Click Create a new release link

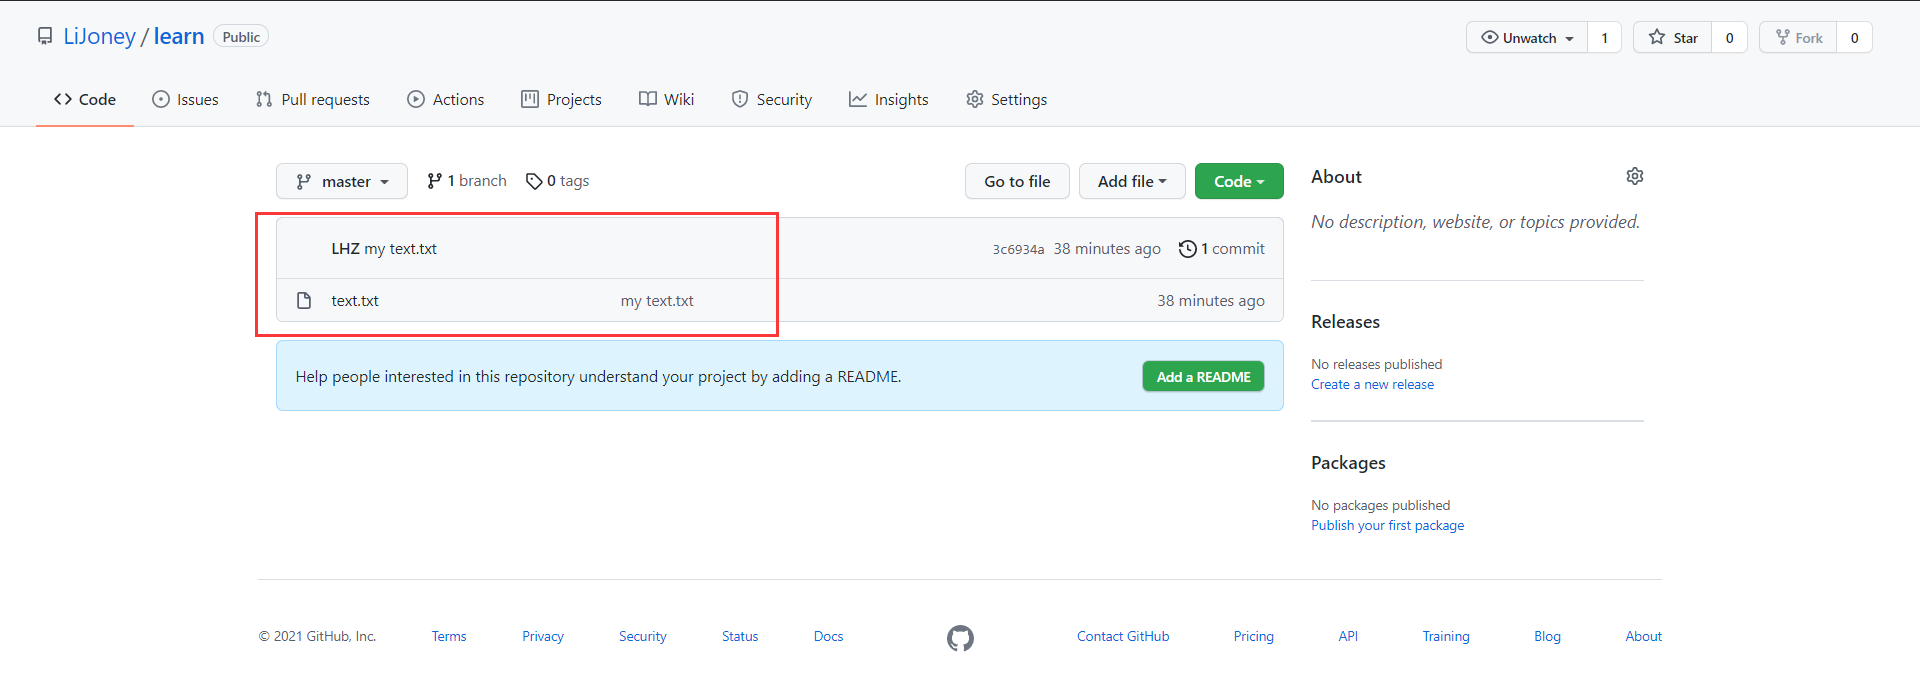[x=1372, y=385]
